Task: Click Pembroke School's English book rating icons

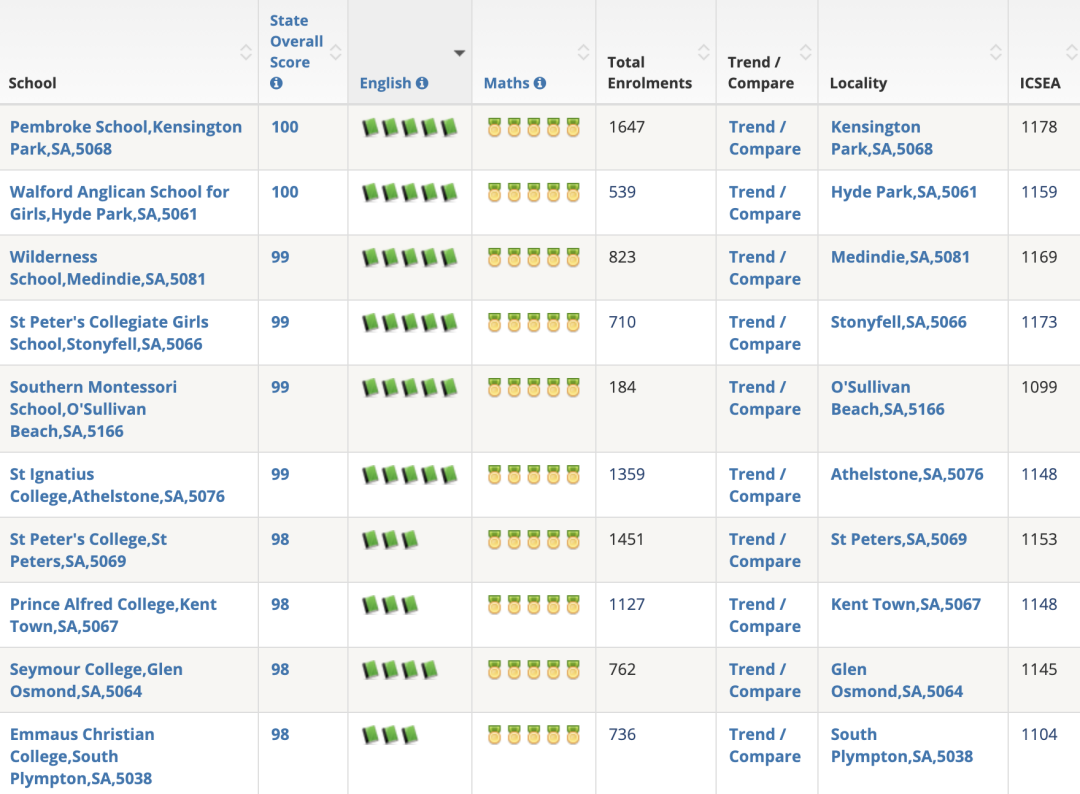Action: tap(410, 127)
